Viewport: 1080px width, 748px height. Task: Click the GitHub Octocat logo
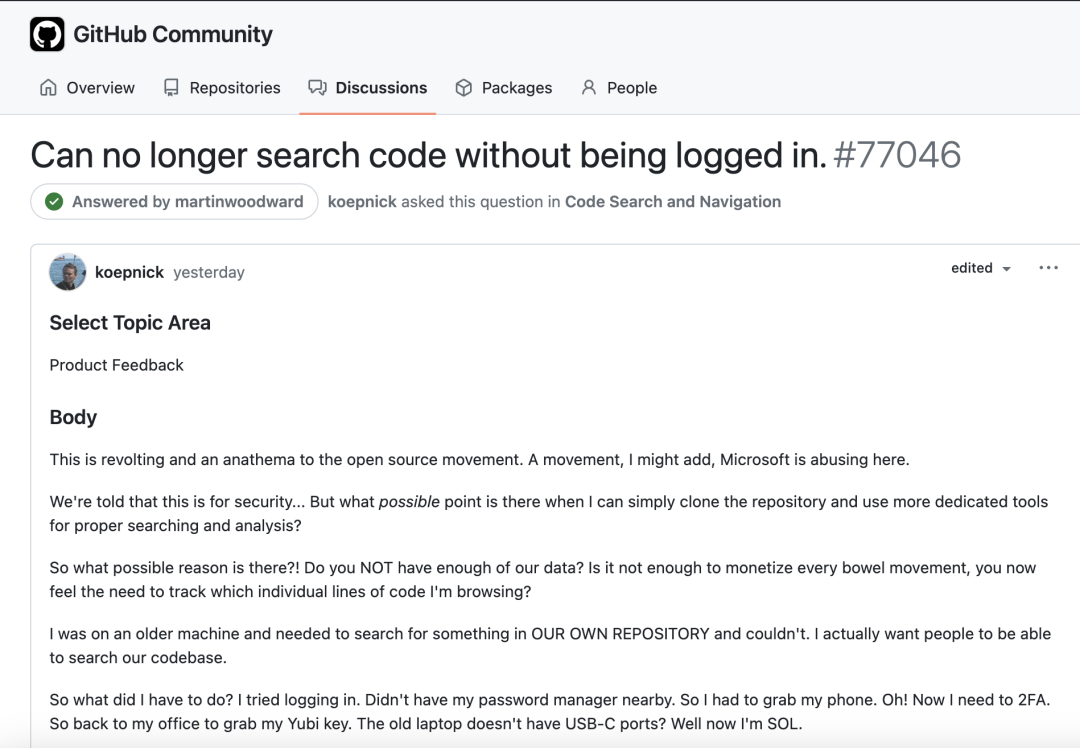(47, 35)
